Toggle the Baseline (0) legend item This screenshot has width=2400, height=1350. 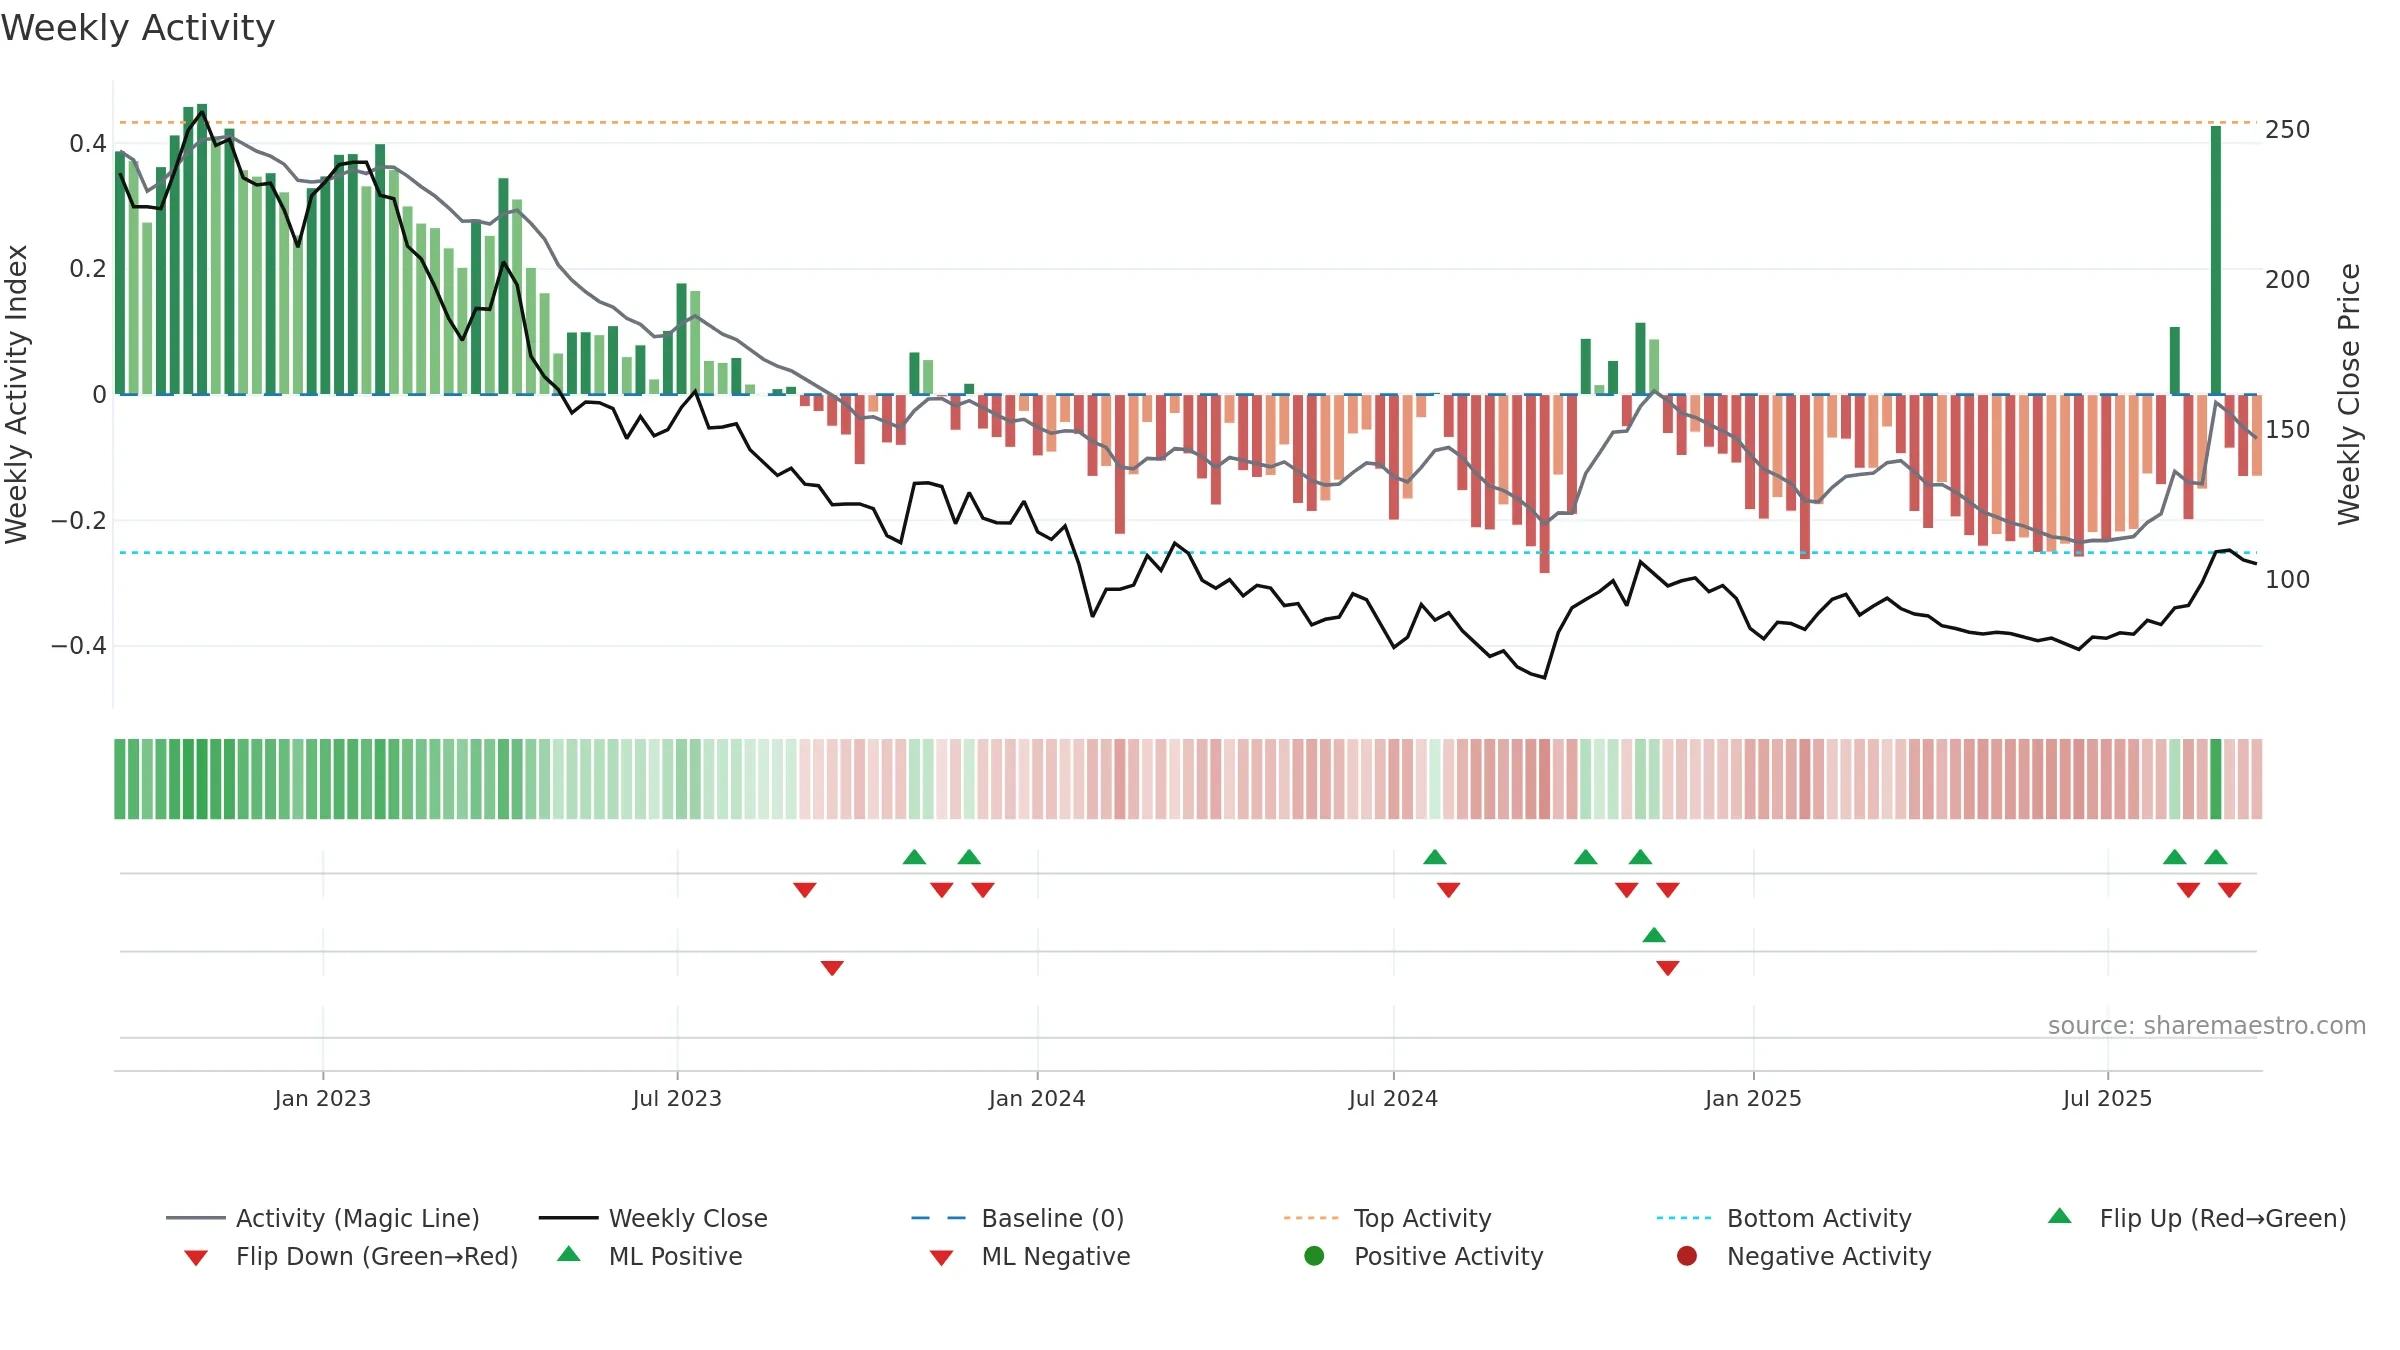1018,1218
